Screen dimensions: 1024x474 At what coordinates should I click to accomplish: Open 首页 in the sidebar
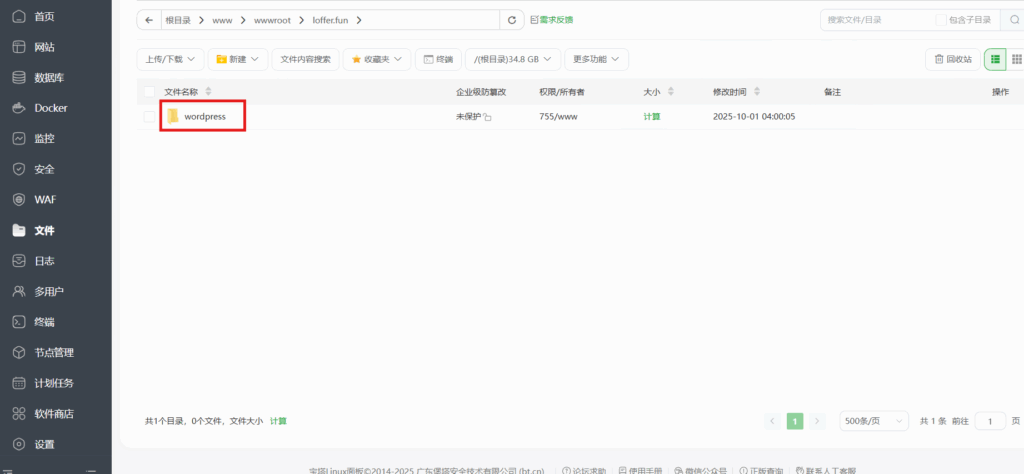pos(44,16)
